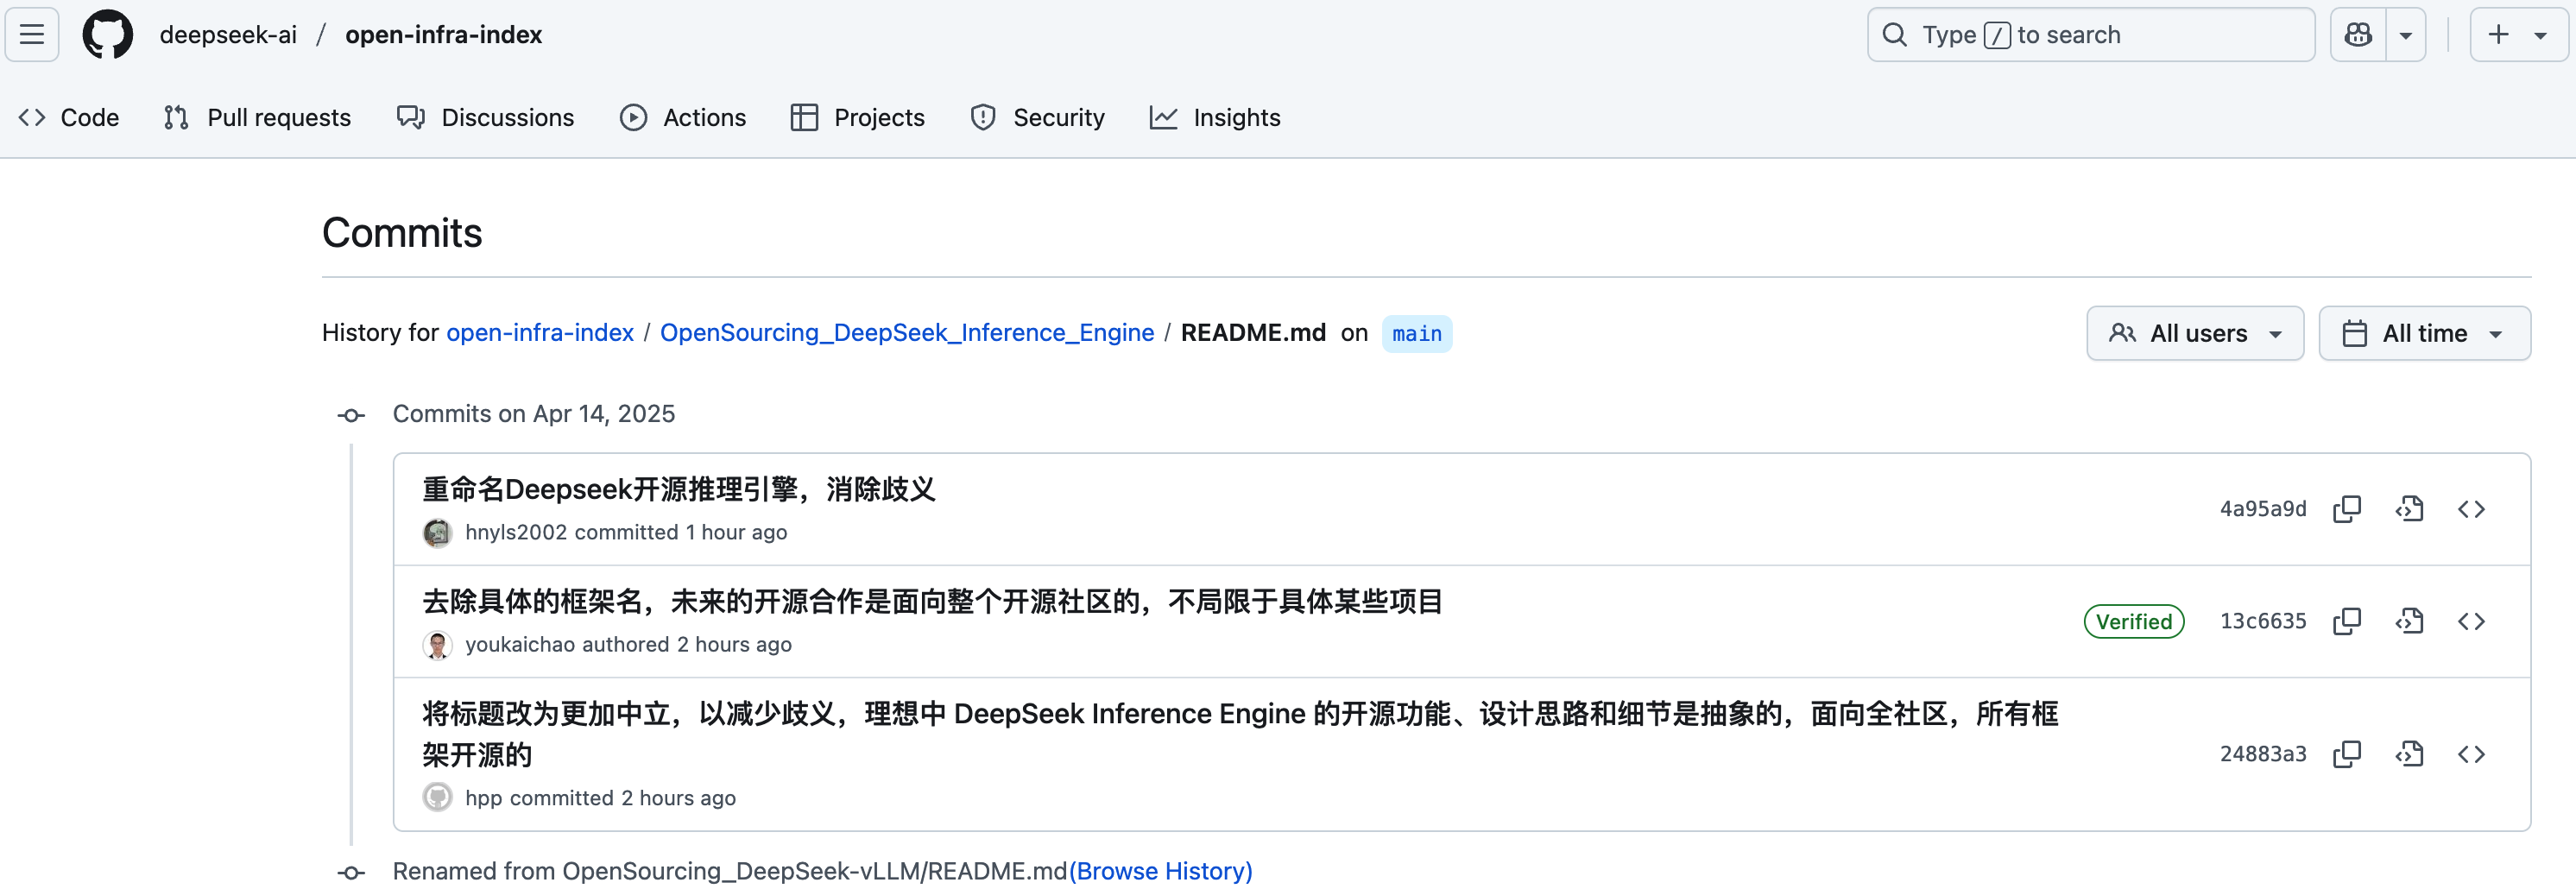The height and width of the screenshot is (889, 2576).
Task: Copy full SHA for commit 4a95a9d
Action: pyautogui.click(x=2347, y=509)
